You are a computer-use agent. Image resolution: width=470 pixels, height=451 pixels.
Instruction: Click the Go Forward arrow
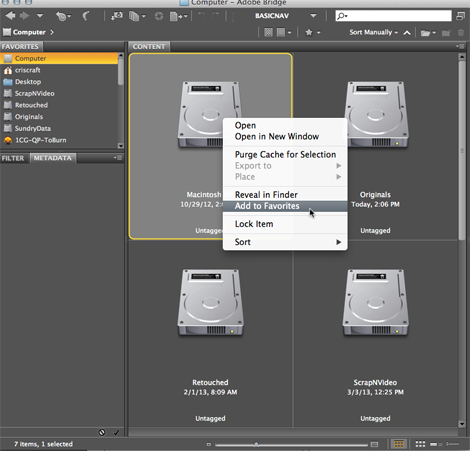pos(25,16)
